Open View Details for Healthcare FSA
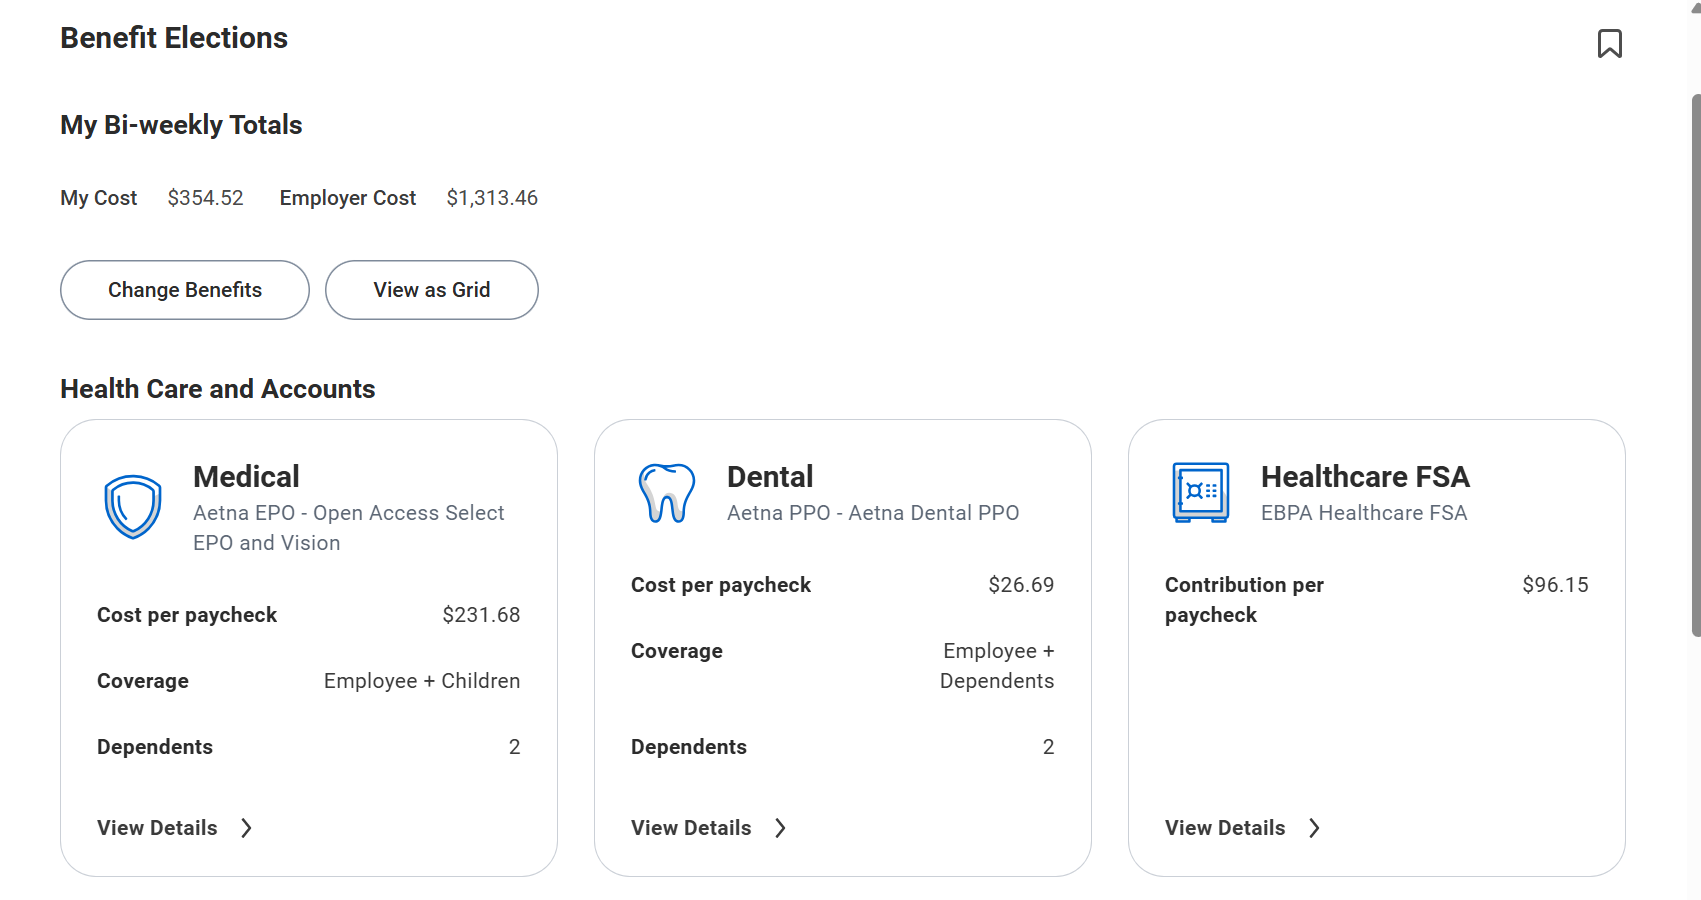 pyautogui.click(x=1225, y=828)
